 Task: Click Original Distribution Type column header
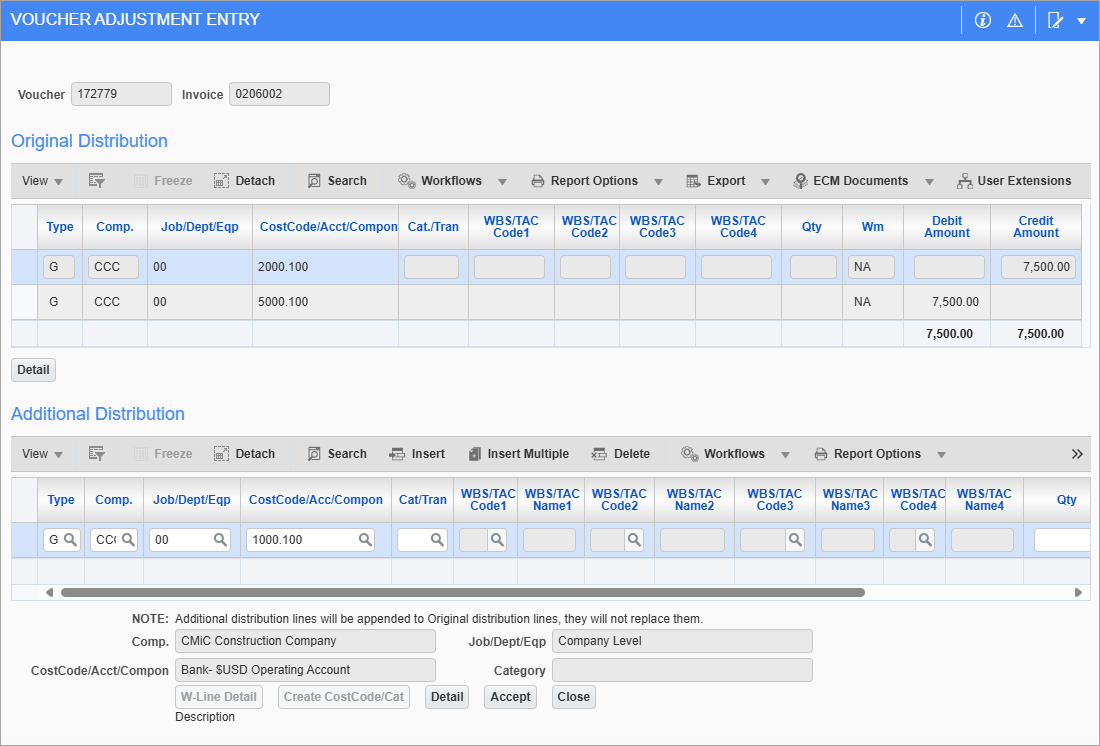coord(60,227)
